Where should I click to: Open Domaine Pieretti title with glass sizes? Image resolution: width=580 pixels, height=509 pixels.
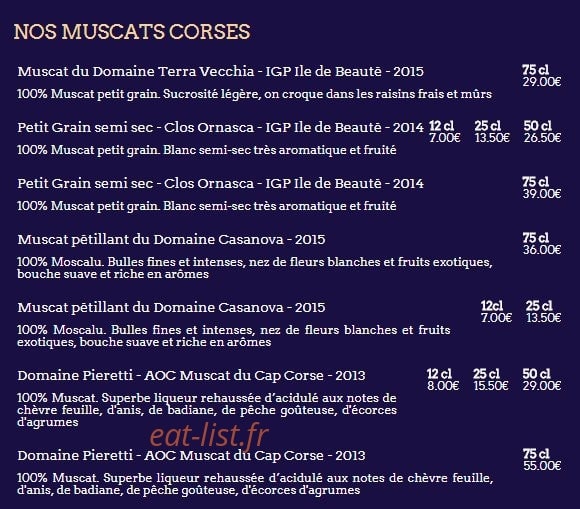tap(191, 375)
